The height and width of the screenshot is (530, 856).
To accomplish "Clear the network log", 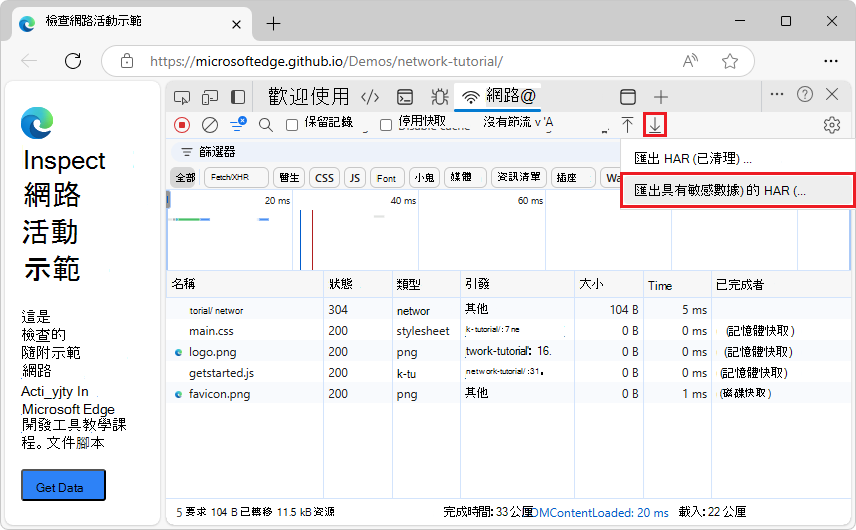I will [210, 125].
